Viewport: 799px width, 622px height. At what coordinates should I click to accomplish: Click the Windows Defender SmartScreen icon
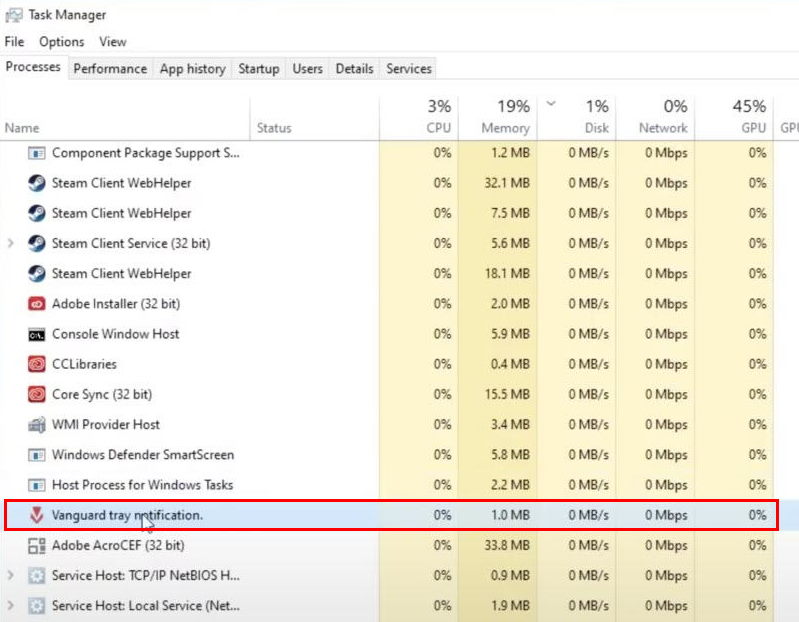tap(37, 454)
